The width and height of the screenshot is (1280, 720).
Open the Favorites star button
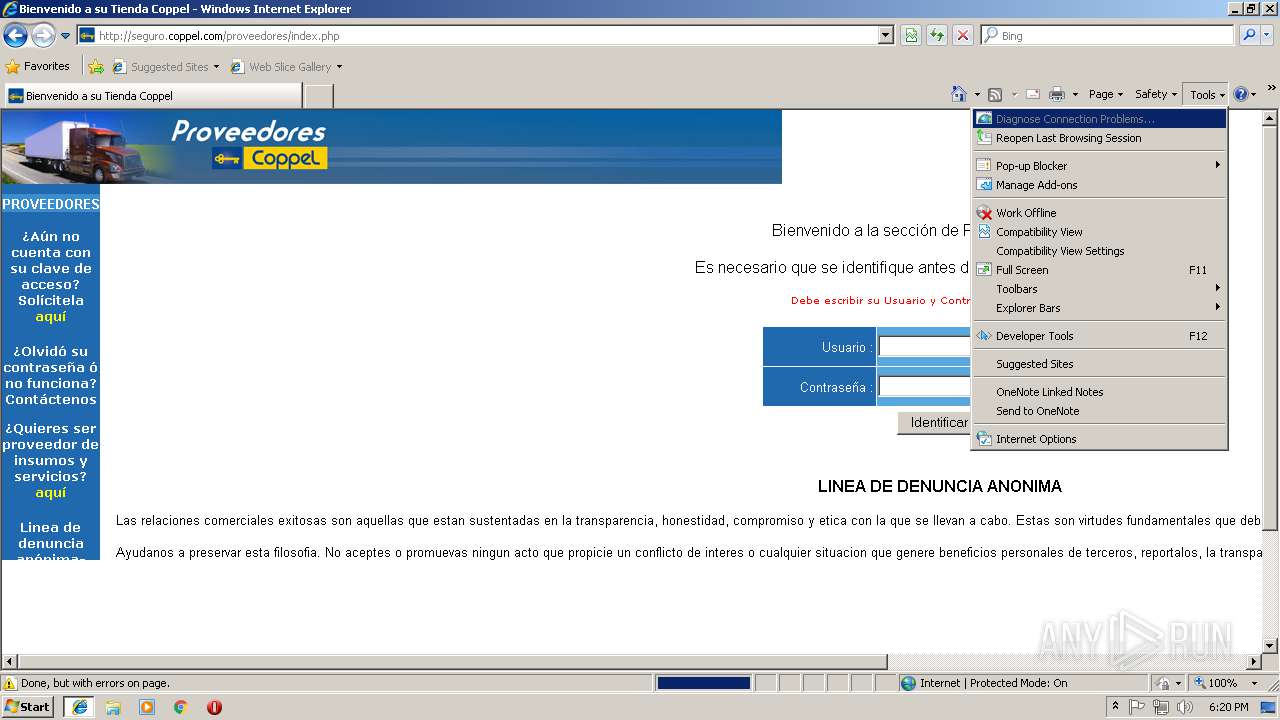pyautogui.click(x=38, y=66)
